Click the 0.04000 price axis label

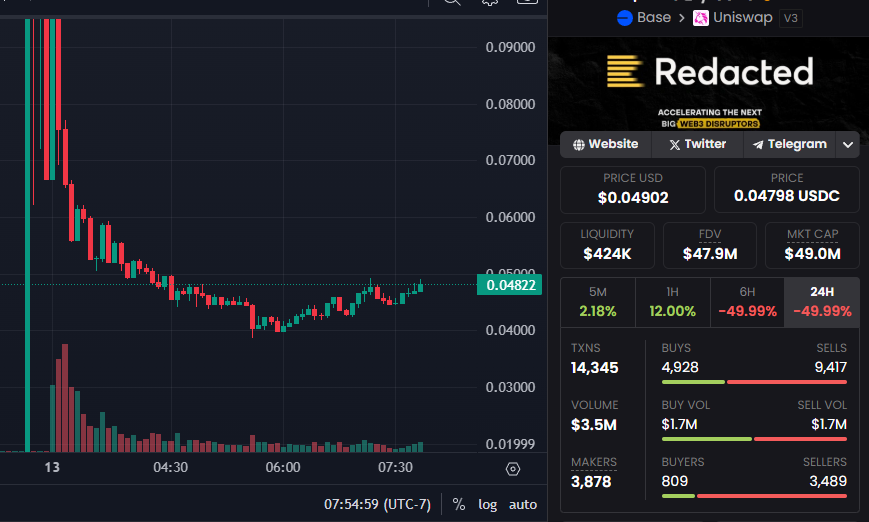(x=510, y=330)
